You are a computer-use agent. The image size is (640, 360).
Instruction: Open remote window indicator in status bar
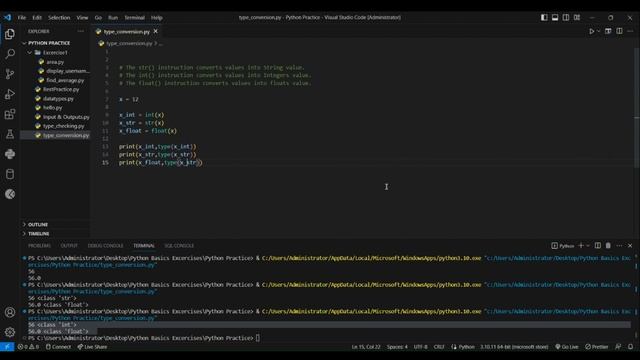pos(7,347)
